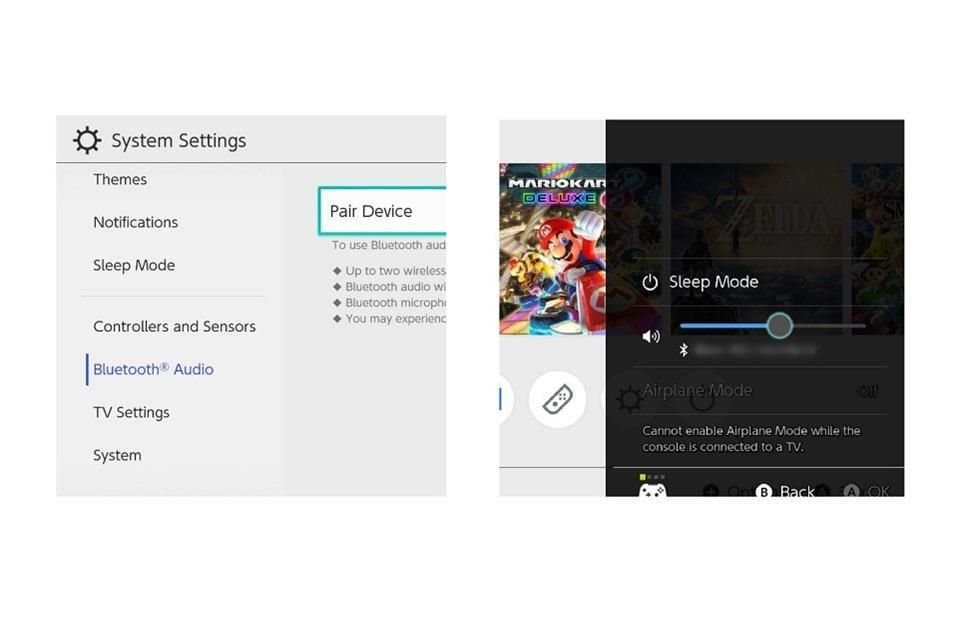Toggle Airplane Mode off switch
This screenshot has width=960, height=640.
[867, 391]
